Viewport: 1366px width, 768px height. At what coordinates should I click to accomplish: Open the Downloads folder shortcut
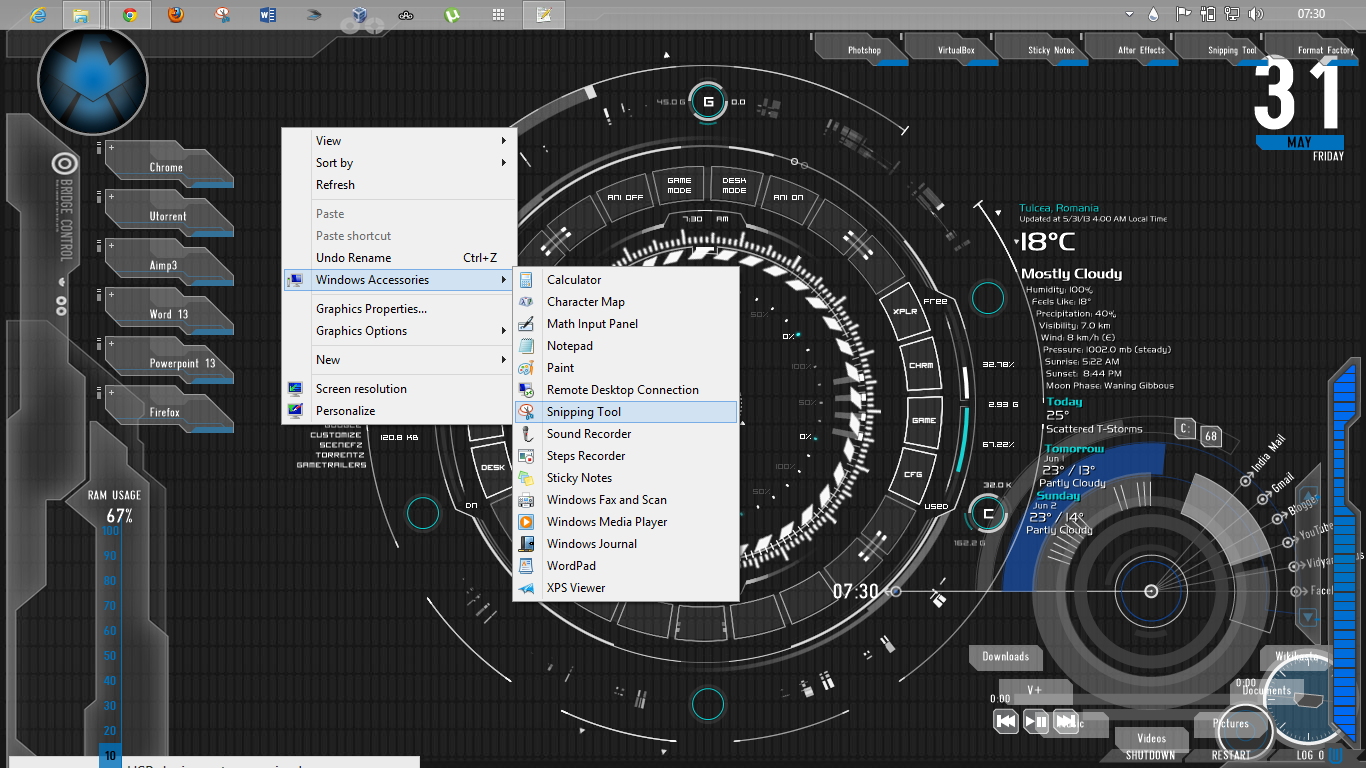click(x=1005, y=657)
